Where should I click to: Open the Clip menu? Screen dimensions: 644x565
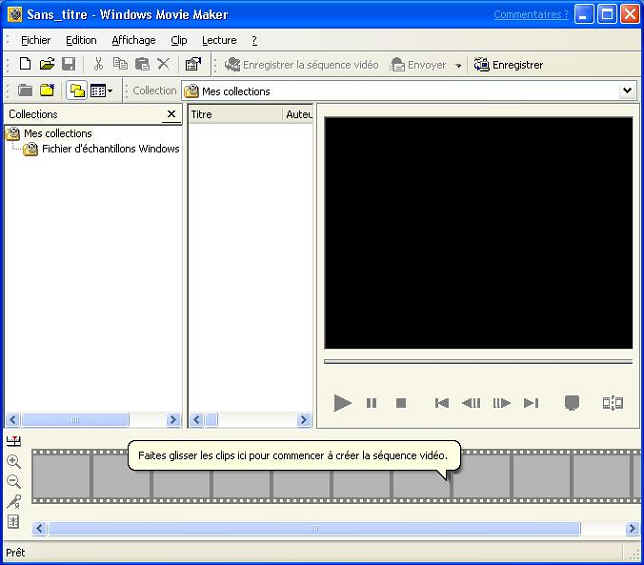pyautogui.click(x=179, y=40)
